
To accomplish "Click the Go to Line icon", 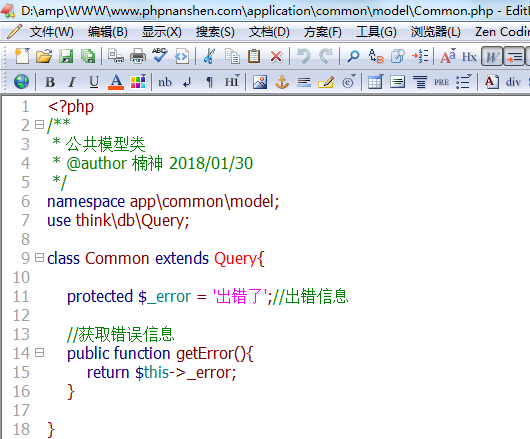I will pos(420,56).
